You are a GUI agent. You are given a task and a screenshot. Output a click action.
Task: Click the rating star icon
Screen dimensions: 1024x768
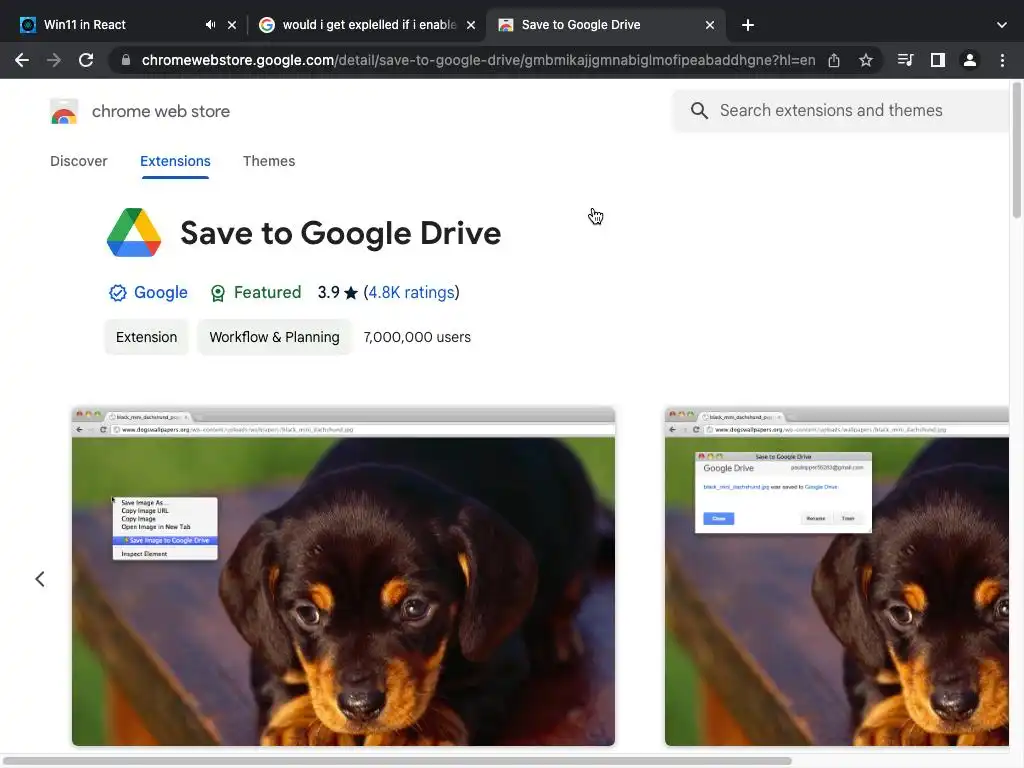coord(351,293)
